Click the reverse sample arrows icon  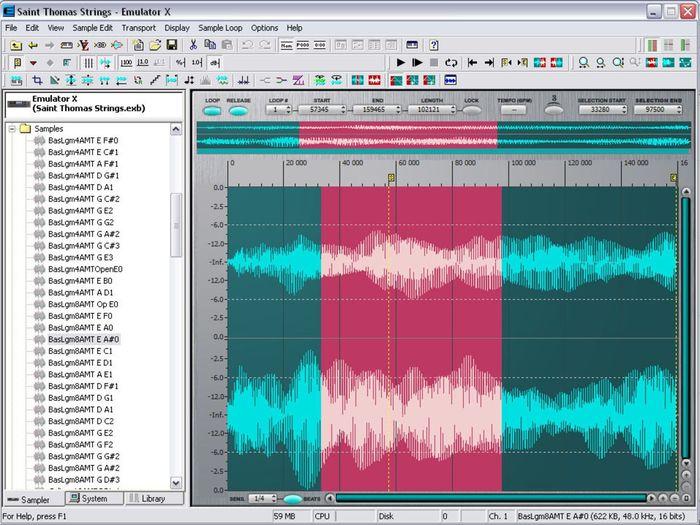pyautogui.click(x=121, y=80)
